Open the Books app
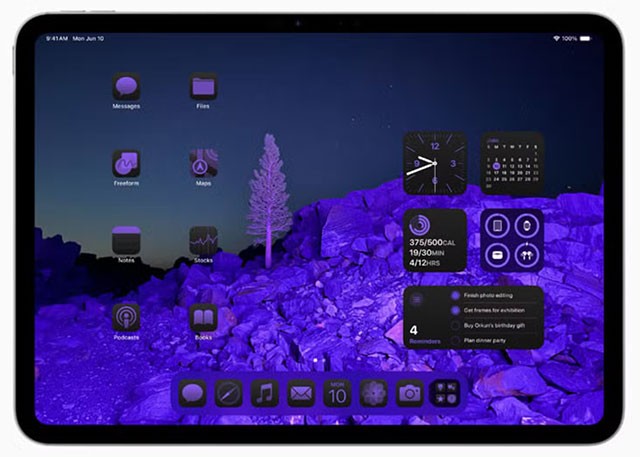 tap(203, 317)
